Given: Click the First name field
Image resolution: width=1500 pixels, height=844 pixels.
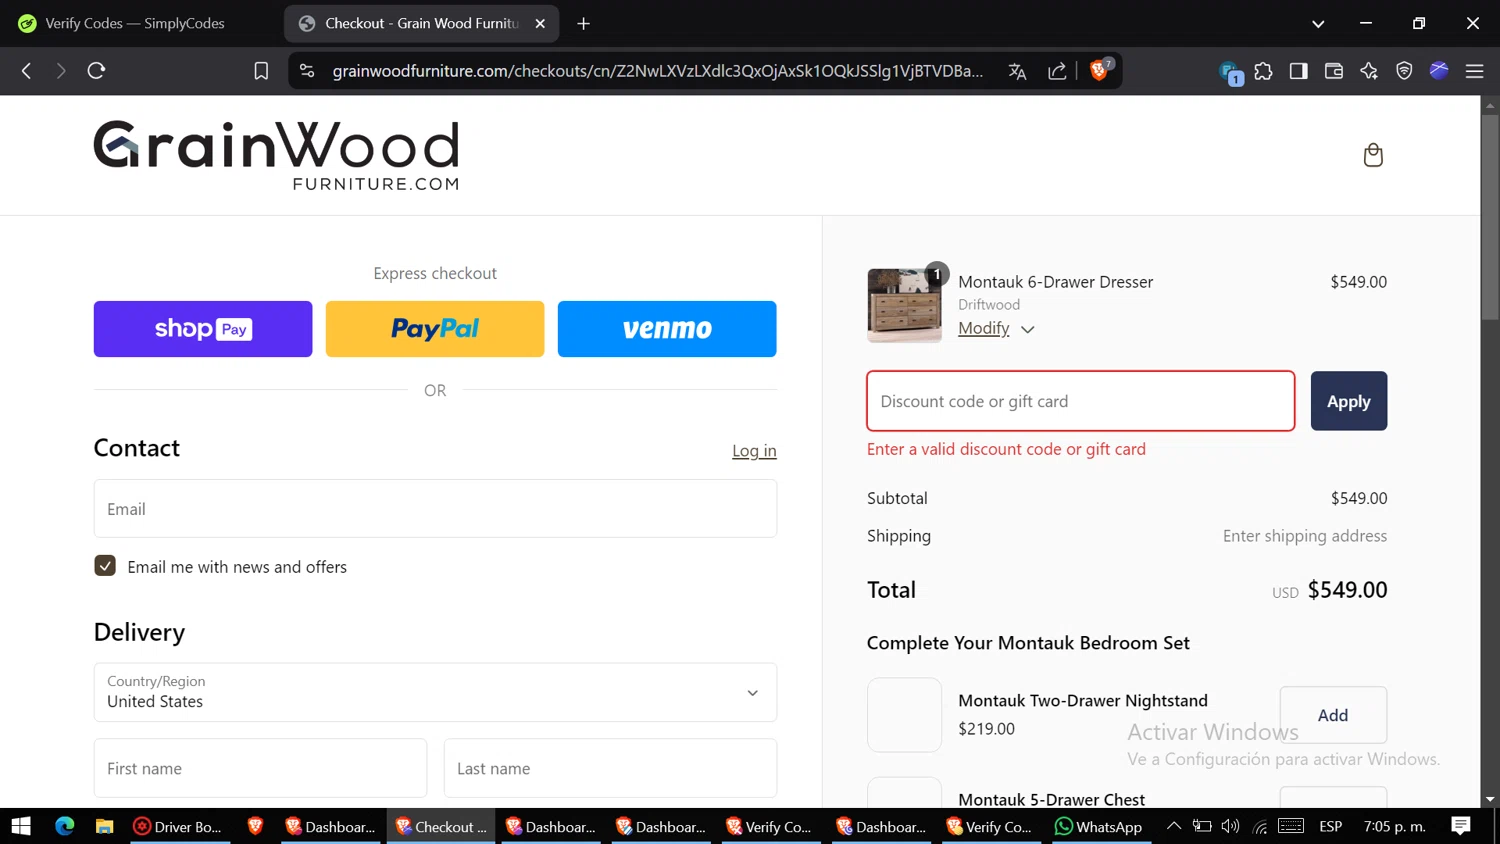Looking at the screenshot, I should [x=260, y=768].
